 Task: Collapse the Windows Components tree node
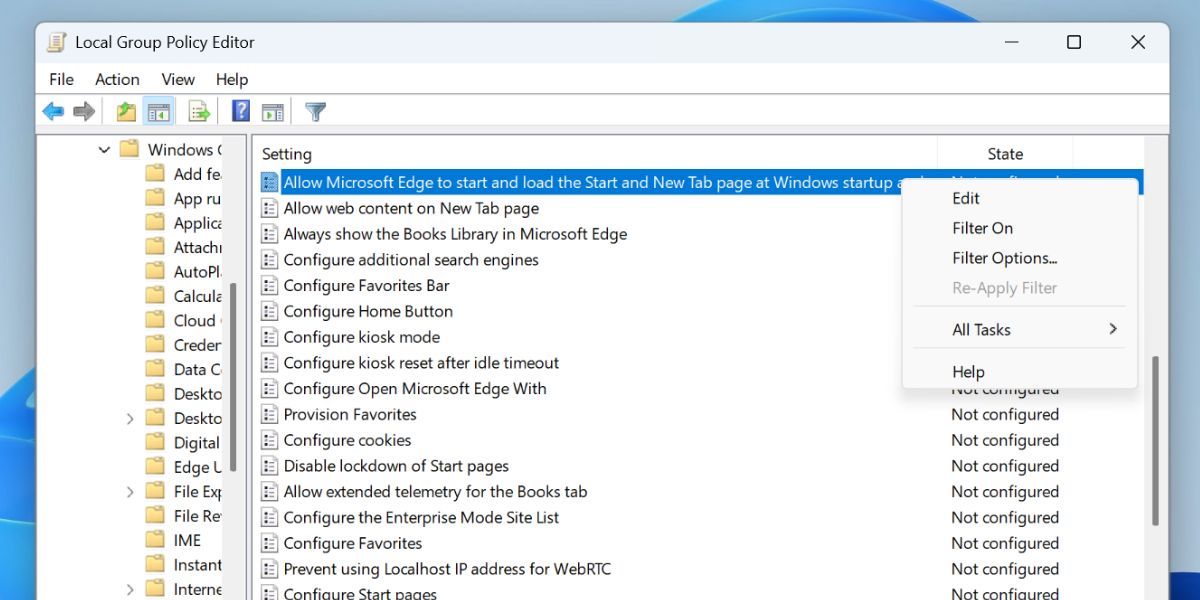click(104, 149)
